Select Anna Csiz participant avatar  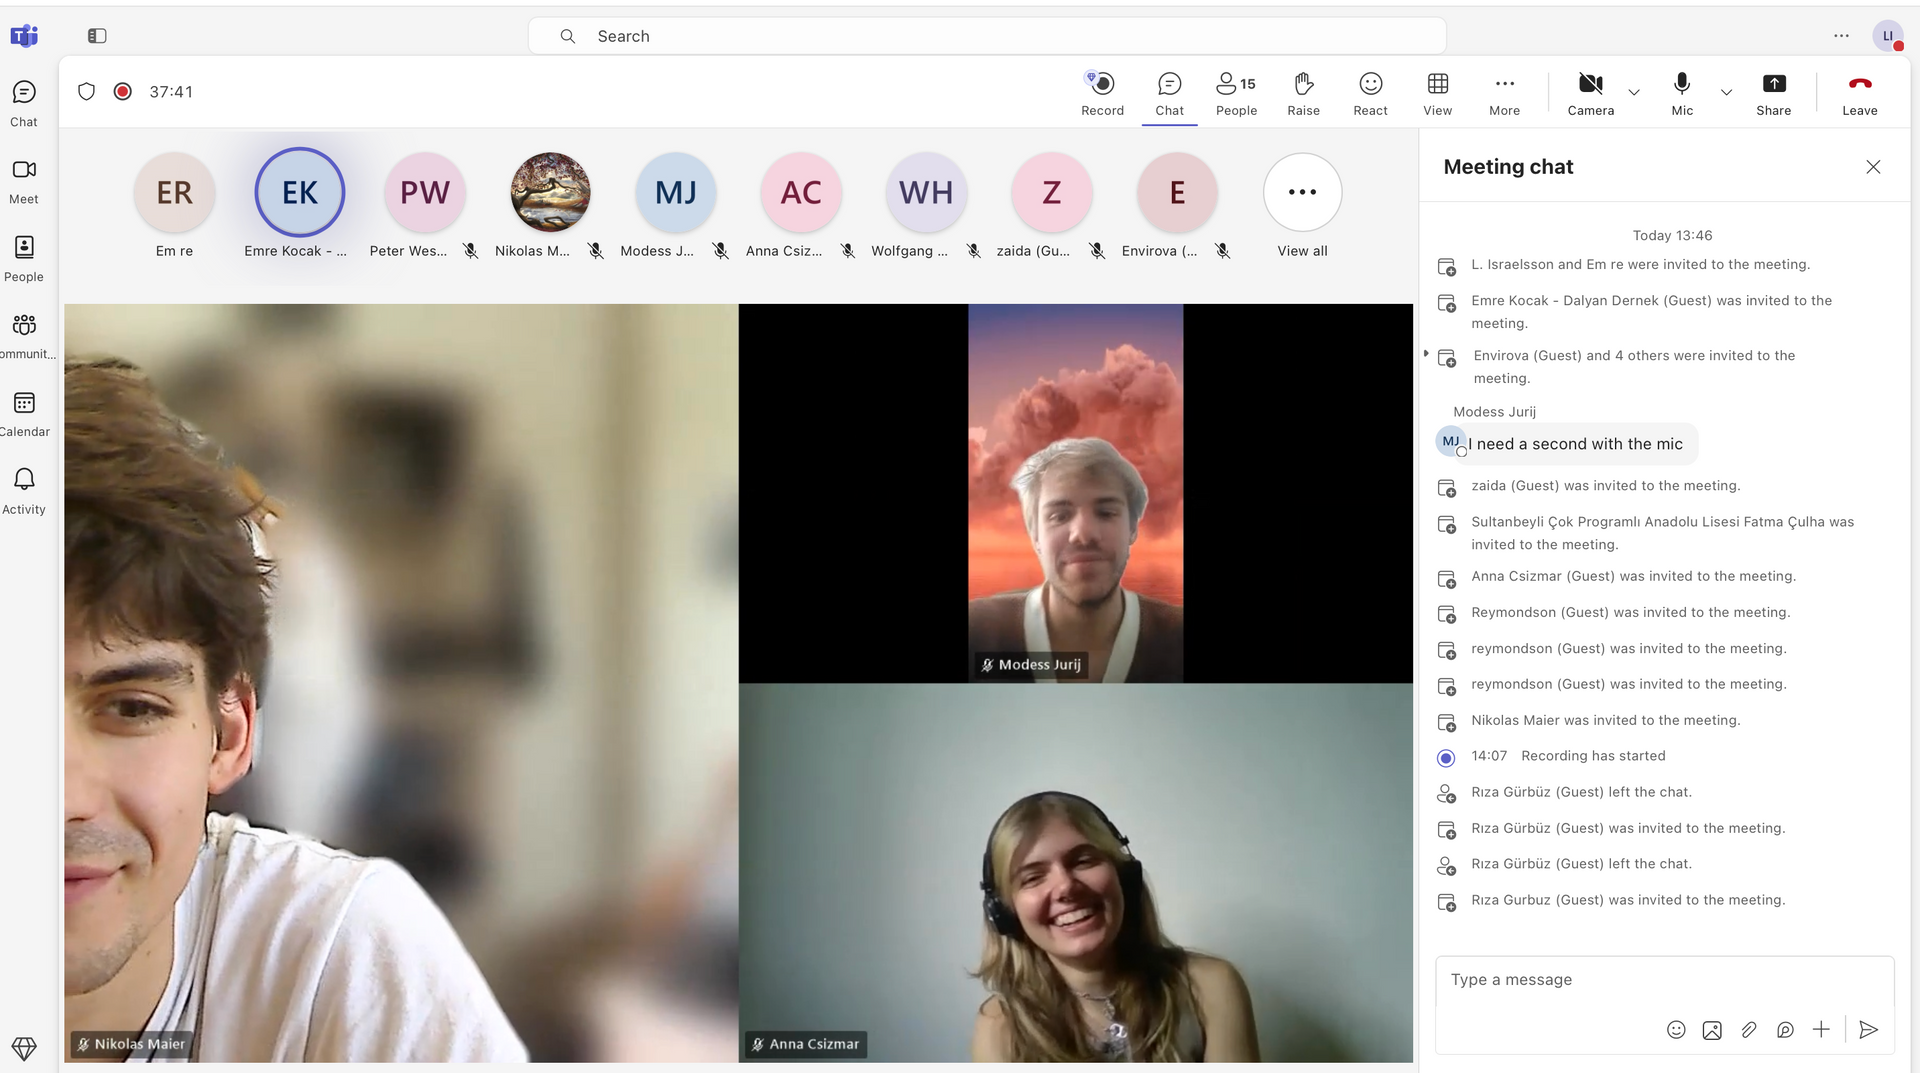[x=801, y=192]
